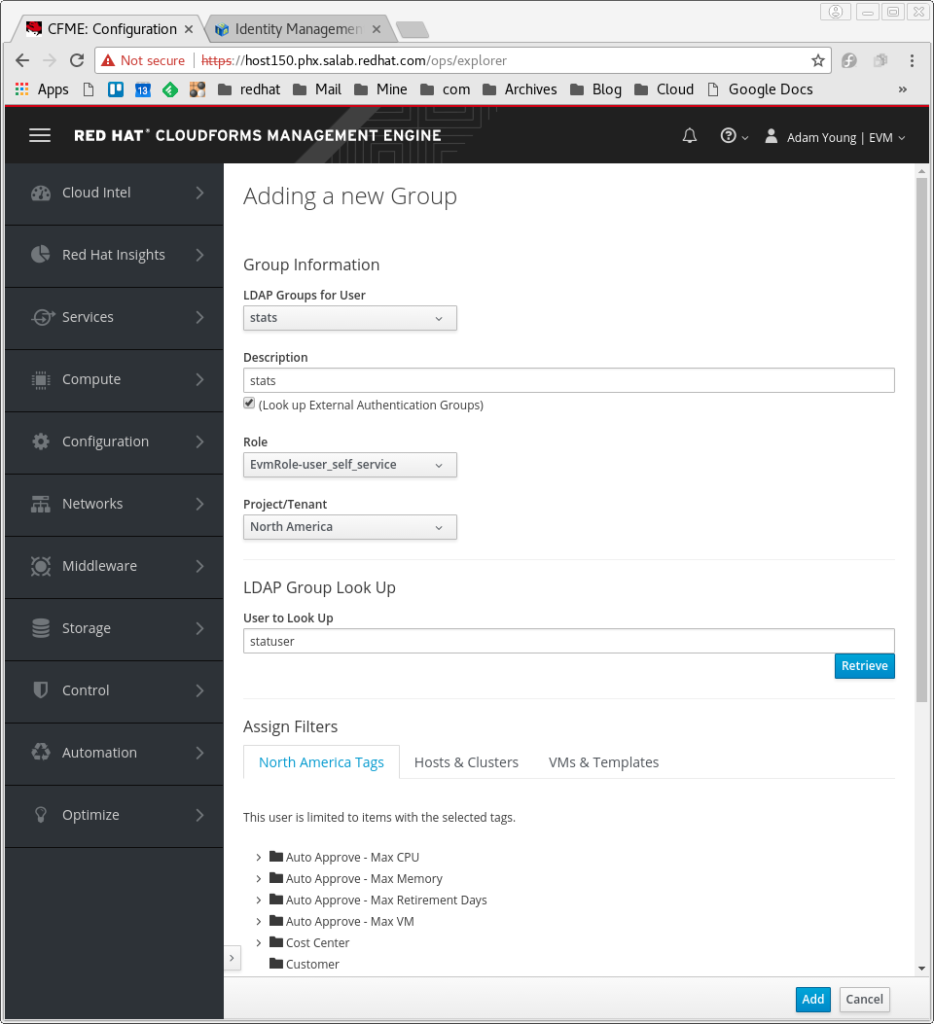This screenshot has width=934, height=1024.
Task: Open the Project/Tenant dropdown
Action: point(349,527)
